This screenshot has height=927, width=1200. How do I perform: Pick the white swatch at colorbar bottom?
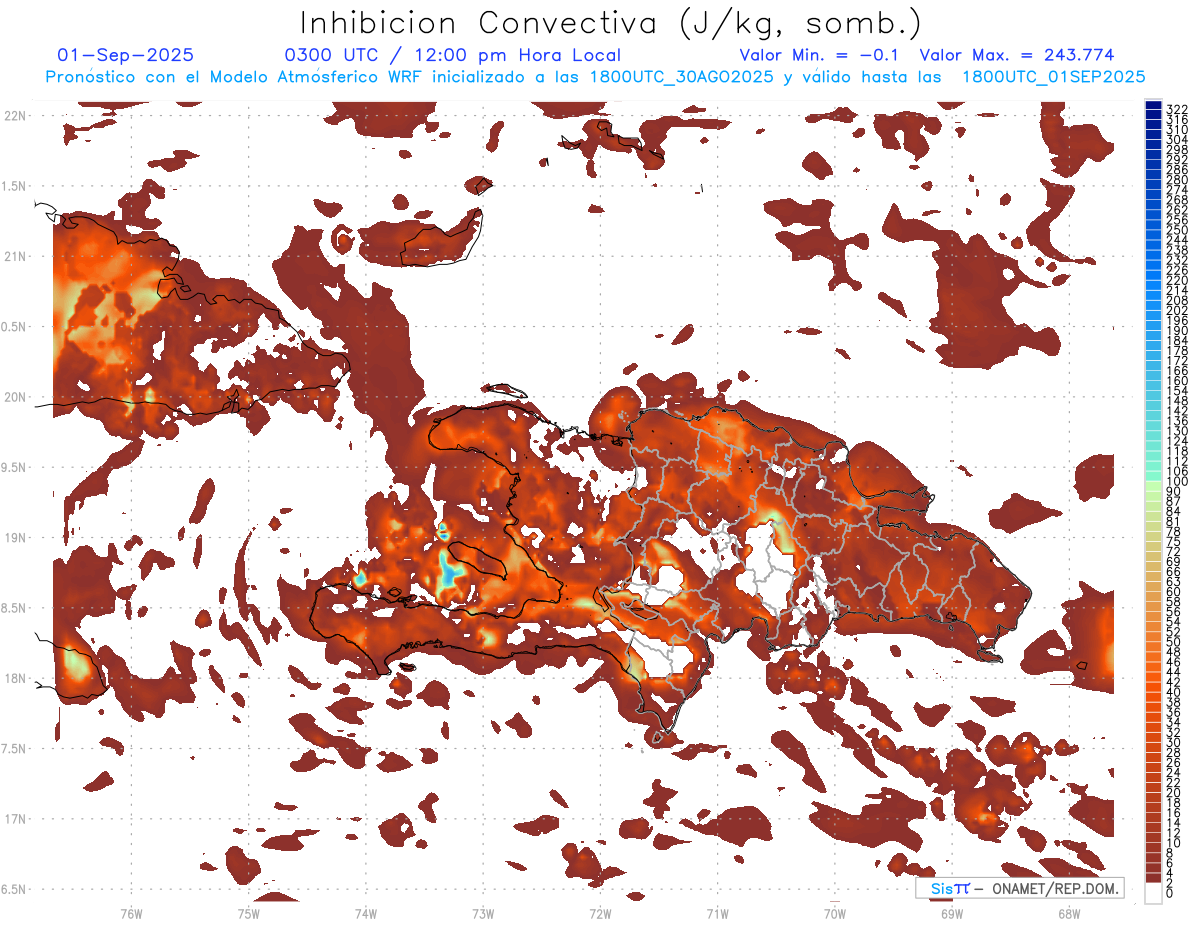1154,892
